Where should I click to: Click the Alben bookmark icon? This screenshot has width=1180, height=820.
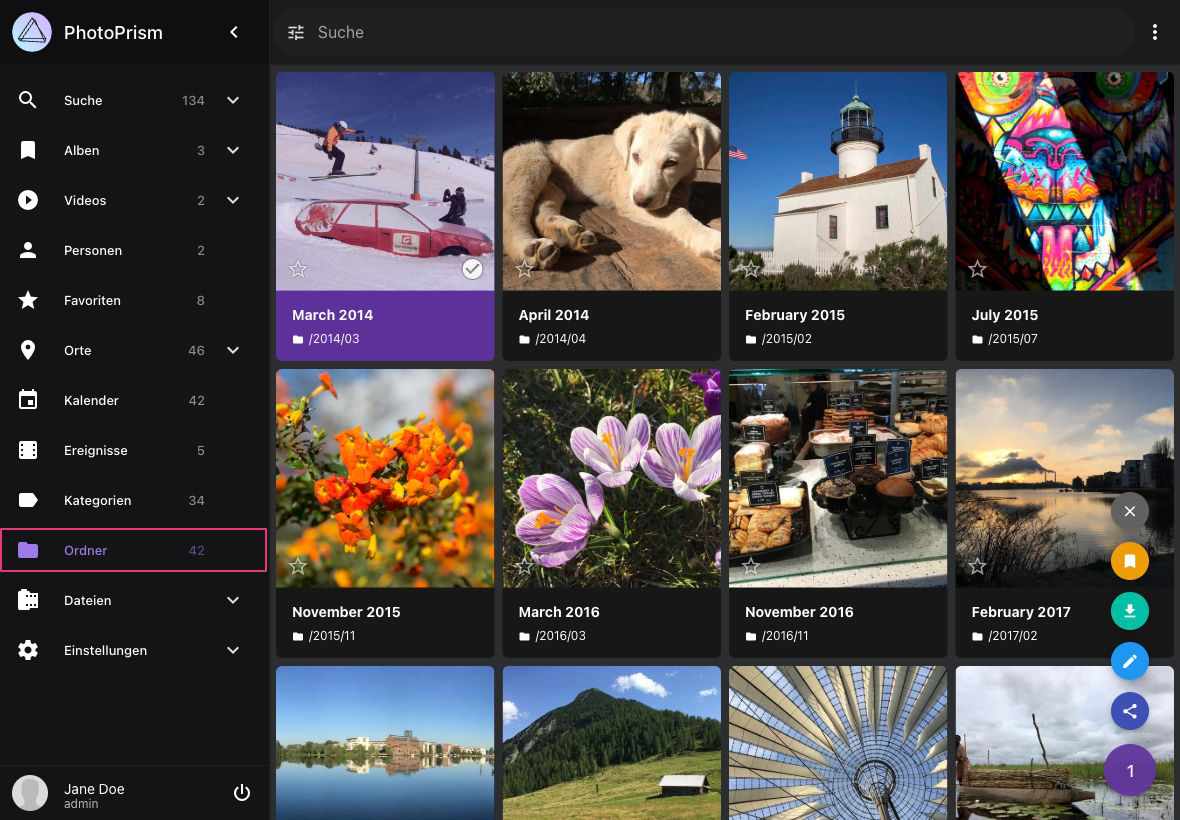point(28,150)
